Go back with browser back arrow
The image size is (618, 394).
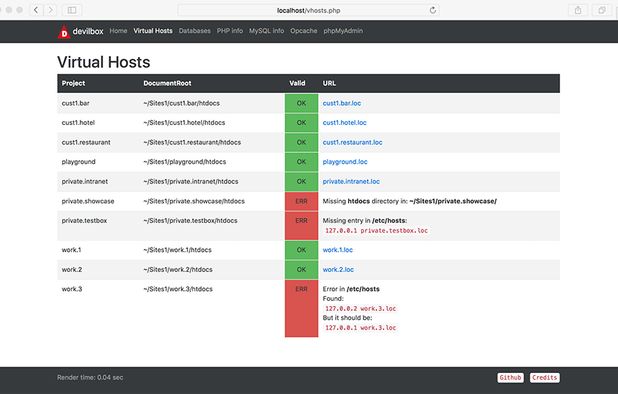pyautogui.click(x=36, y=10)
